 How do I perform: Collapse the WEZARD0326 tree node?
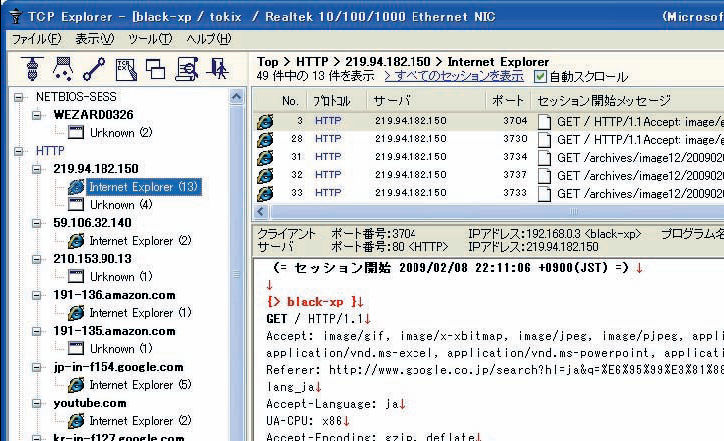[x=36, y=115]
